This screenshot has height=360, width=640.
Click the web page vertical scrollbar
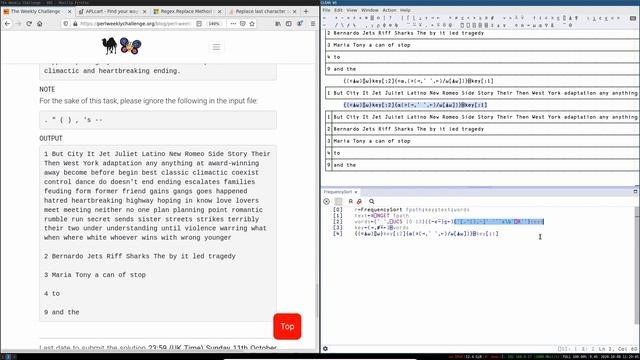(x=317, y=300)
